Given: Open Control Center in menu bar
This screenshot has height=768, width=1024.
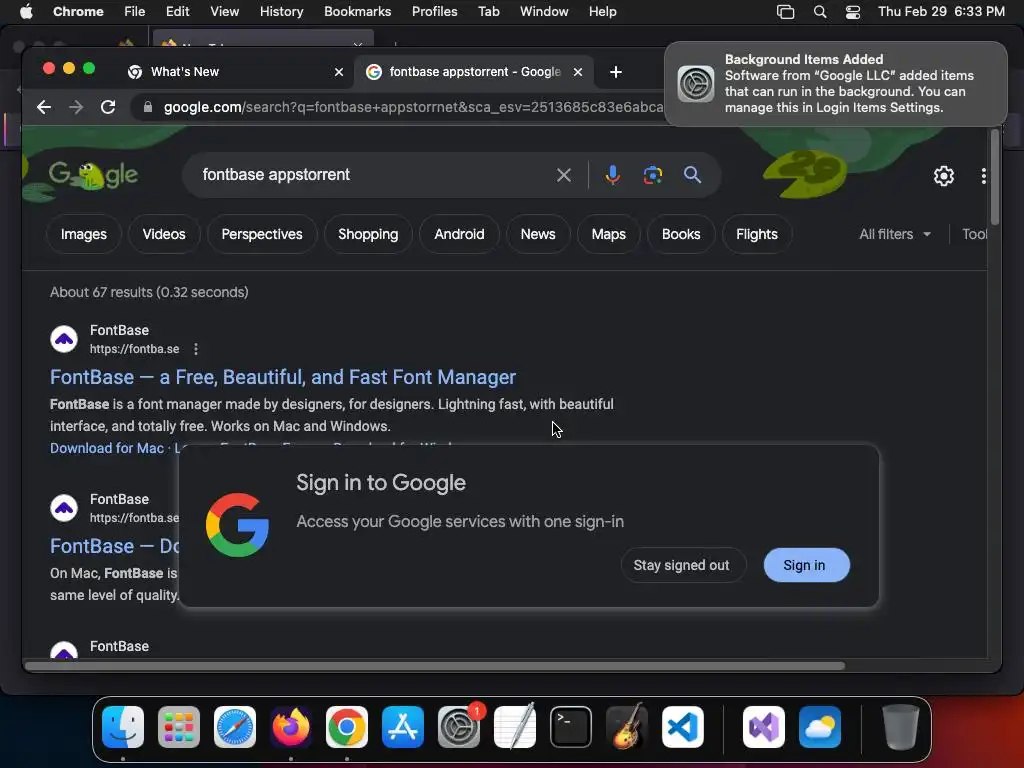Looking at the screenshot, I should pos(853,12).
